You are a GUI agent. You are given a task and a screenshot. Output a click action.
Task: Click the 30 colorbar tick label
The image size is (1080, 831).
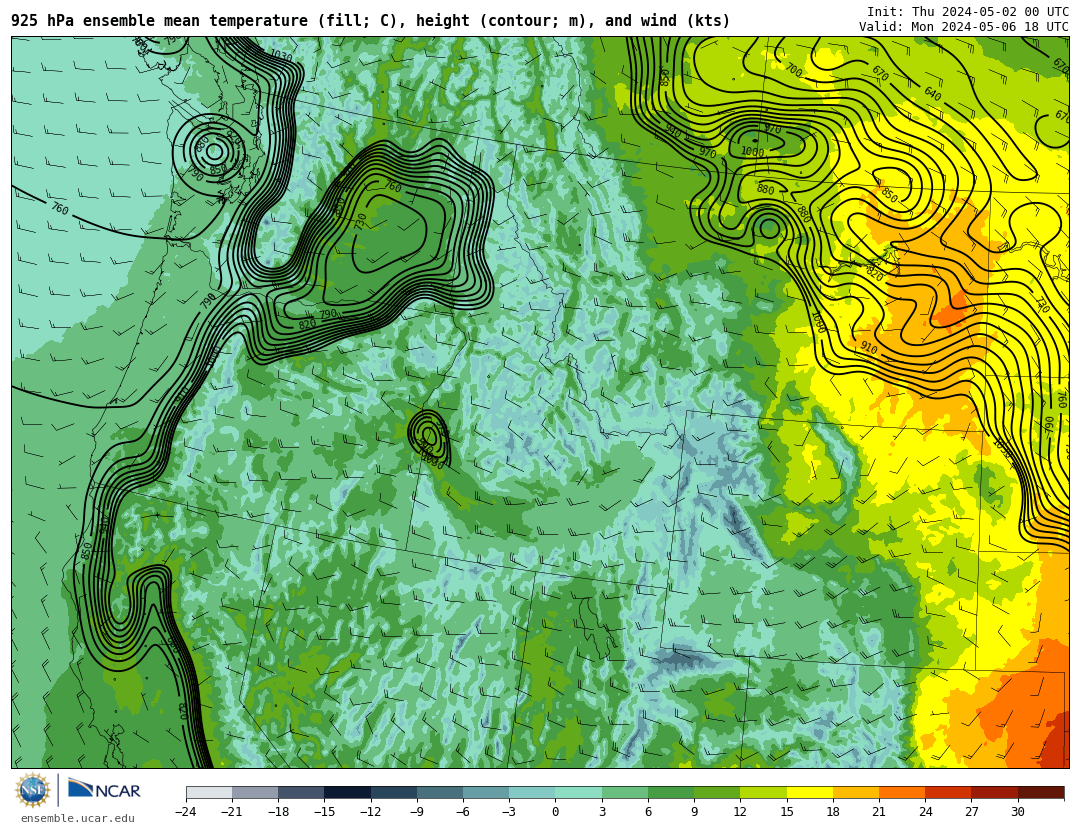[x=1017, y=812]
